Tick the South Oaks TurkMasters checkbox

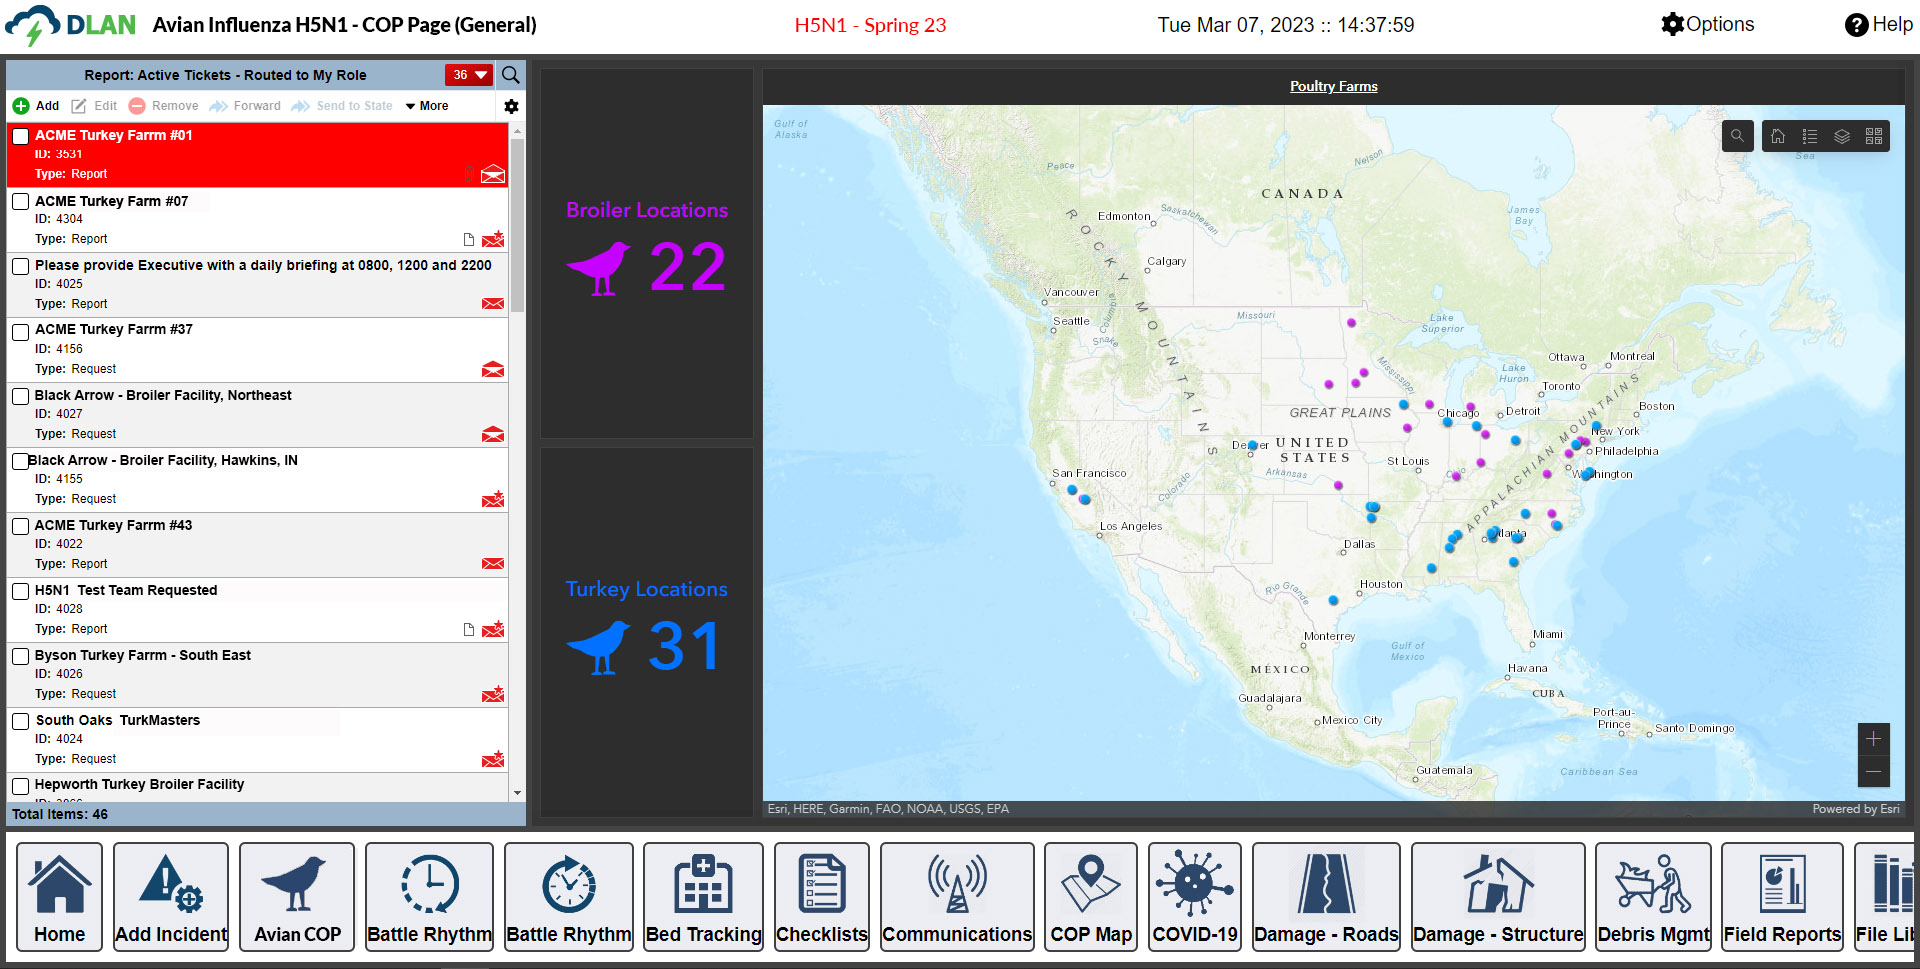click(20, 721)
